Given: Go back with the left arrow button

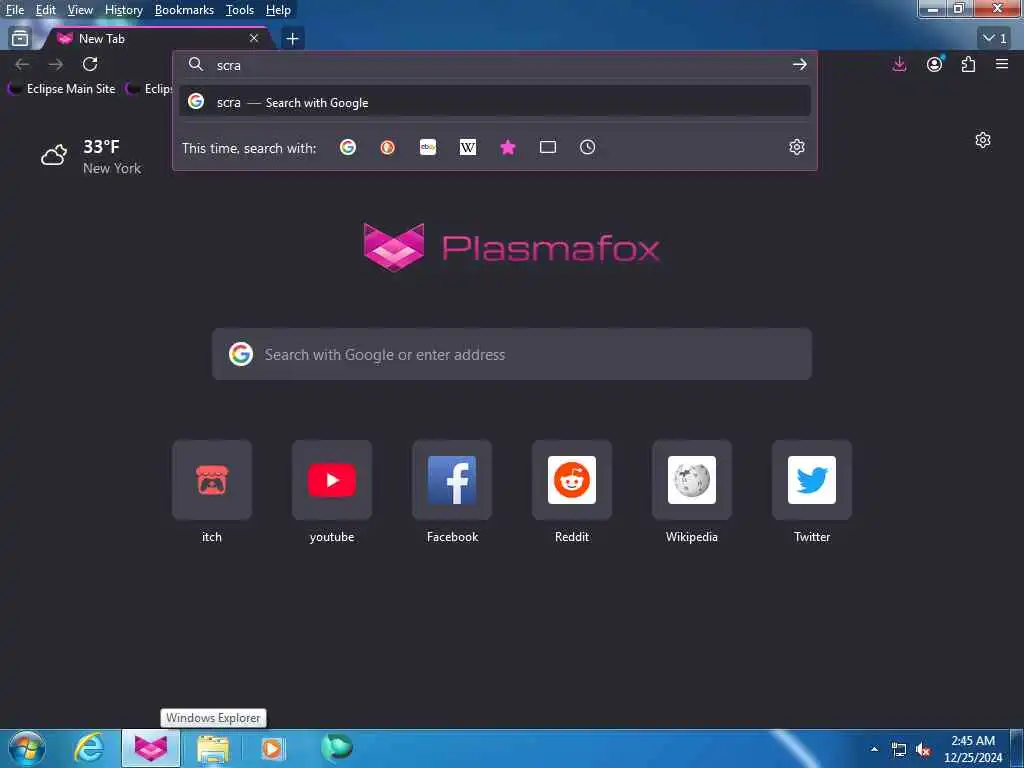Looking at the screenshot, I should (x=22, y=64).
